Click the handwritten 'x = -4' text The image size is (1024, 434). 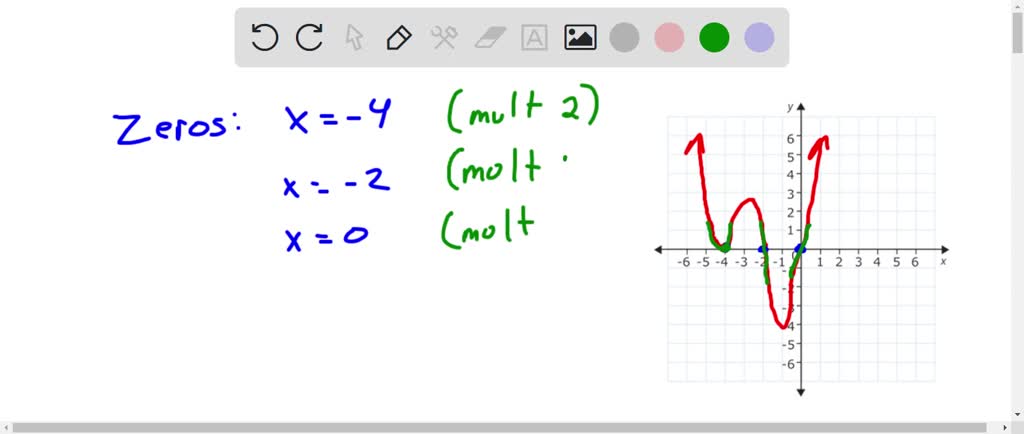click(x=338, y=116)
